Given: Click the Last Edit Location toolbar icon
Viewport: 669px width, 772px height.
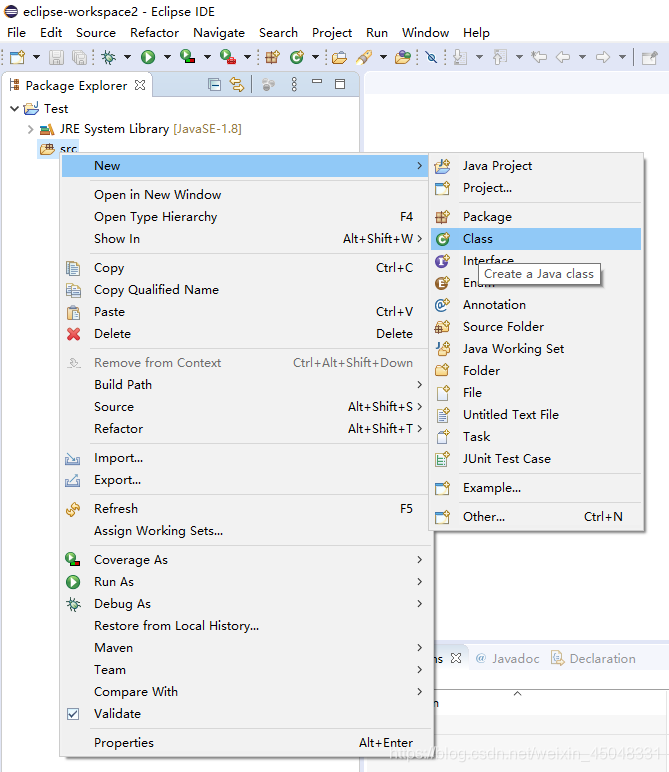Looking at the screenshot, I should (x=539, y=57).
